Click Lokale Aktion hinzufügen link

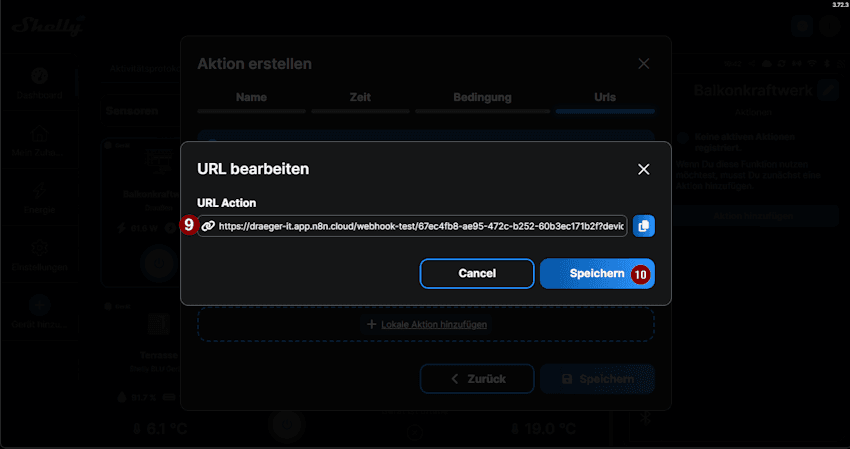coord(434,324)
